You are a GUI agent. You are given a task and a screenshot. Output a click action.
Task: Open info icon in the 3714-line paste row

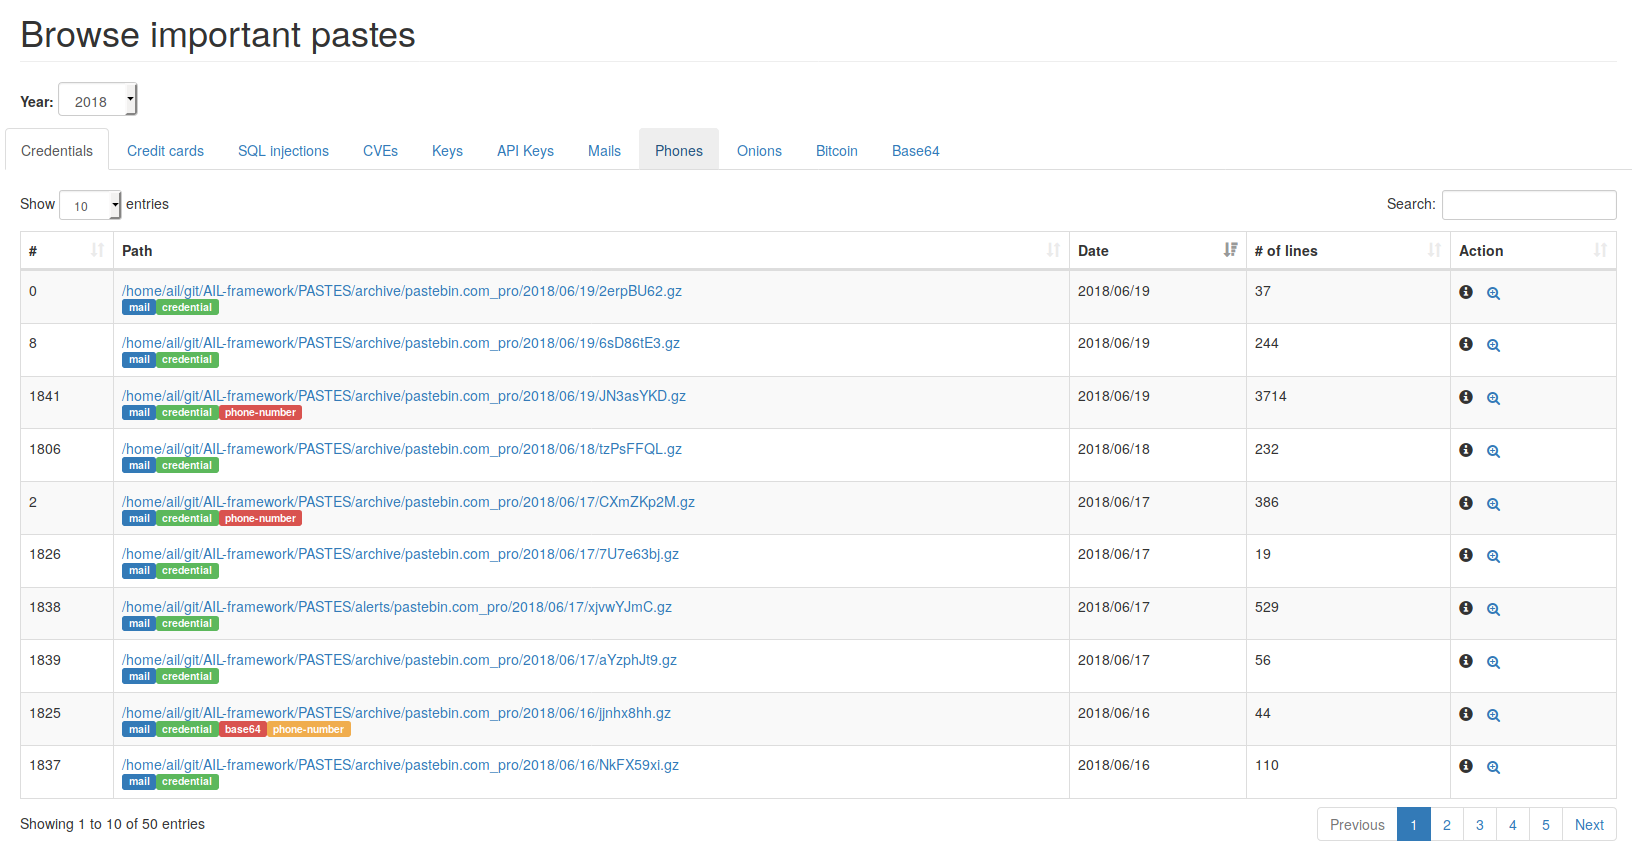pyautogui.click(x=1465, y=397)
